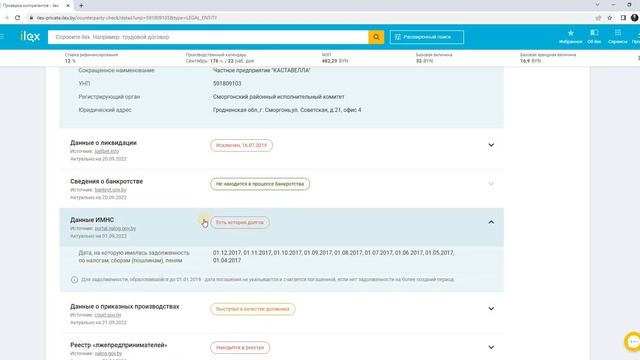This screenshot has width=640, height=360.
Task: Select Частное предприятие "КАСТАВЕЛЛА" name
Action: click(262, 70)
